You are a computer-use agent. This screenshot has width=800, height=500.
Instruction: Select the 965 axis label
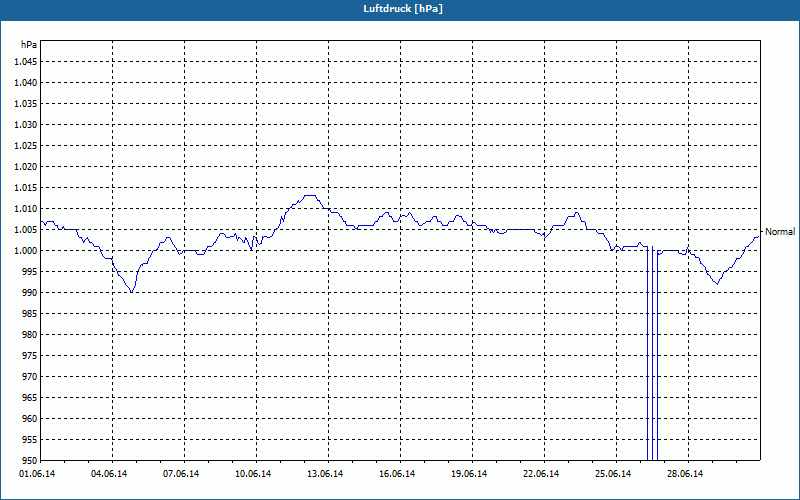click(31, 397)
